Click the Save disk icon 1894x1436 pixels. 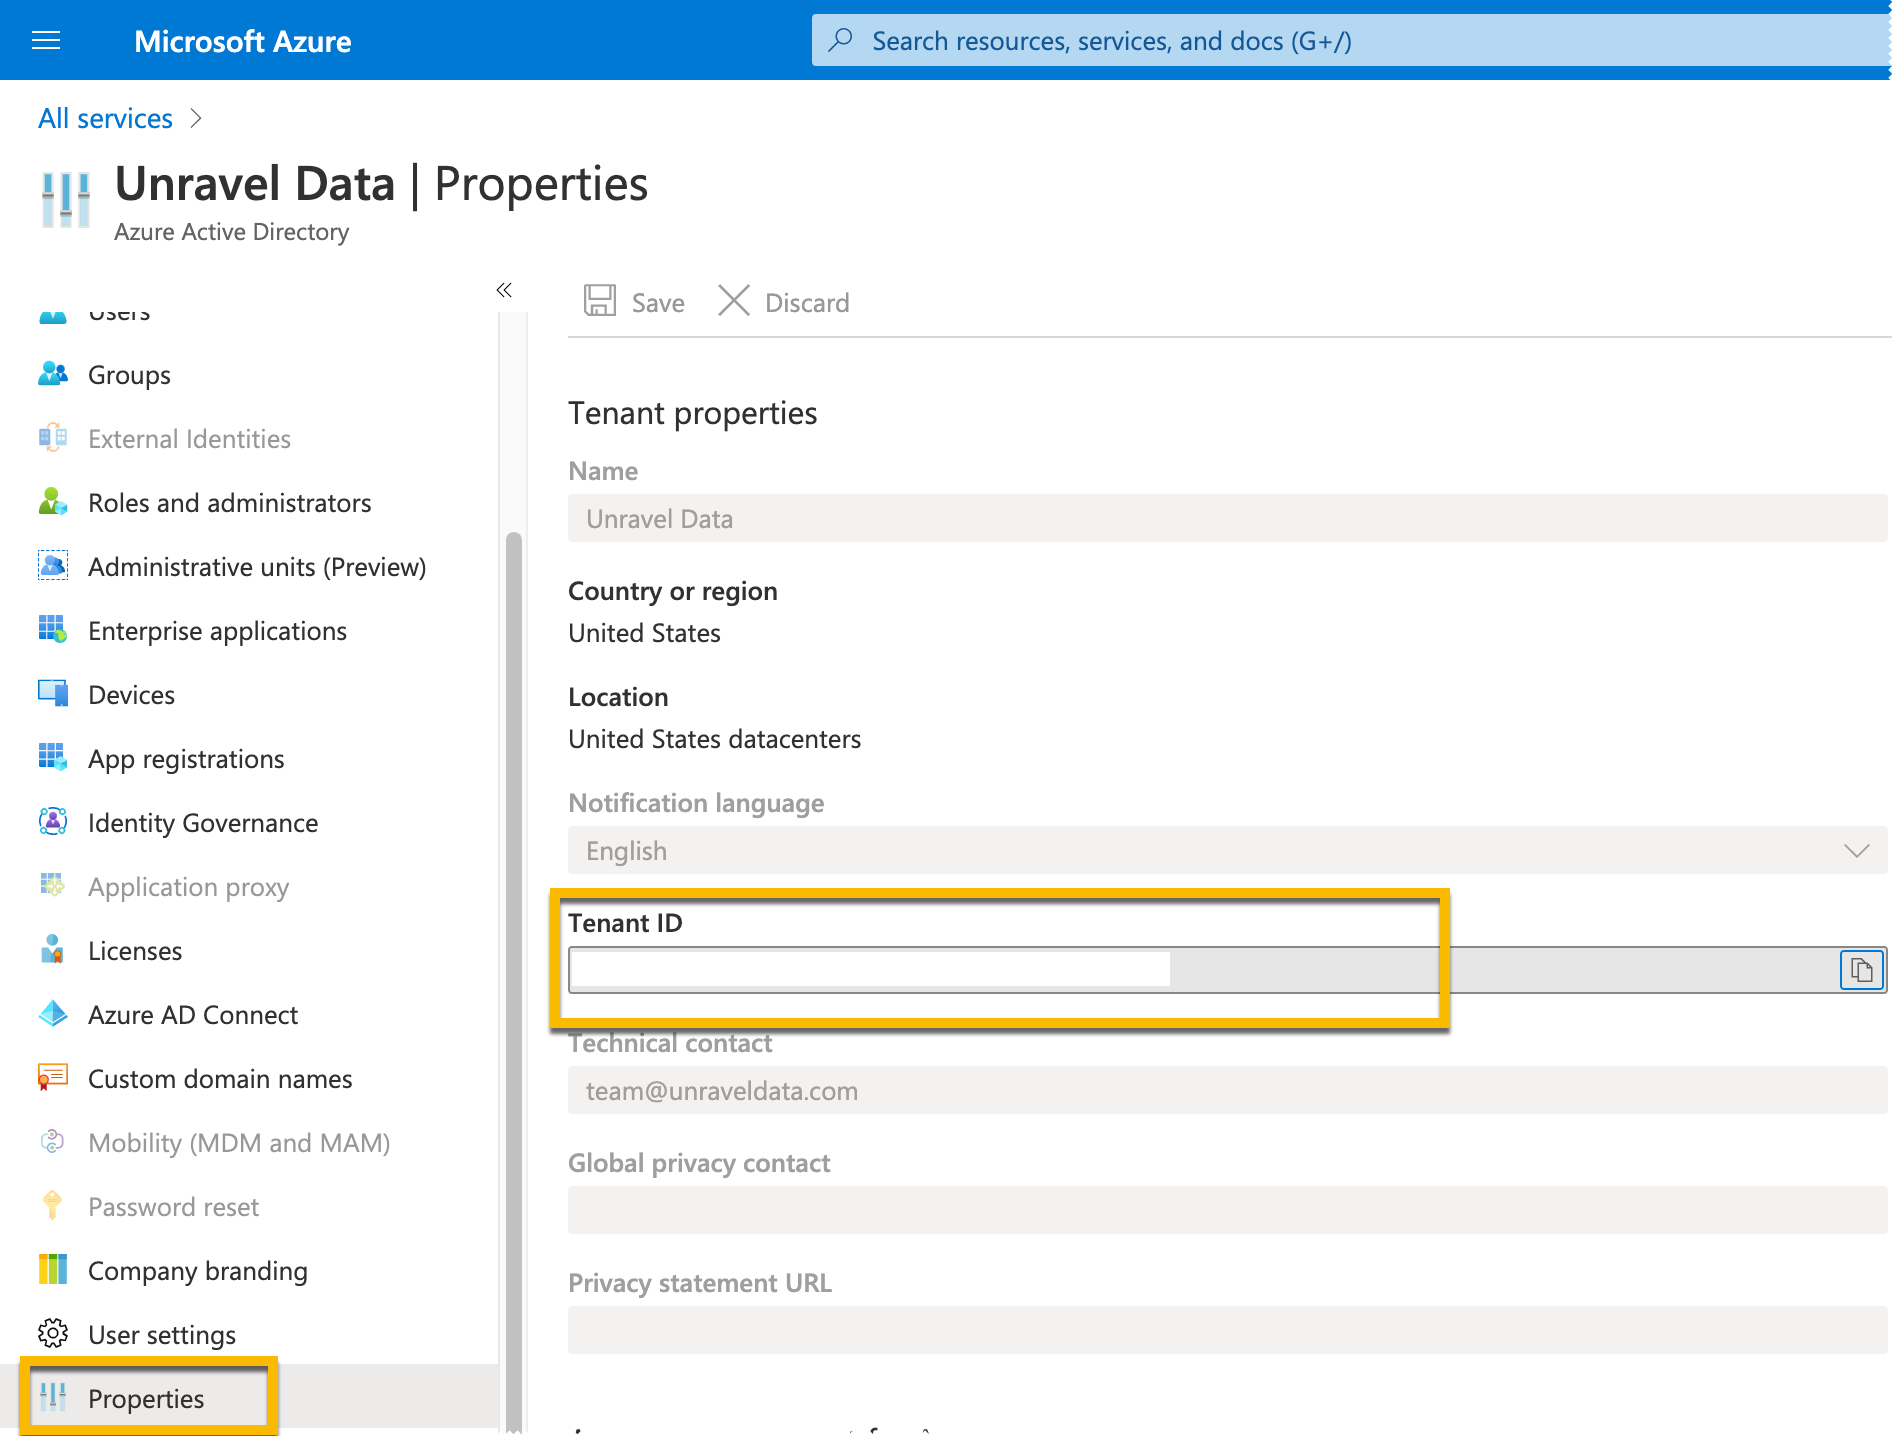tap(600, 301)
